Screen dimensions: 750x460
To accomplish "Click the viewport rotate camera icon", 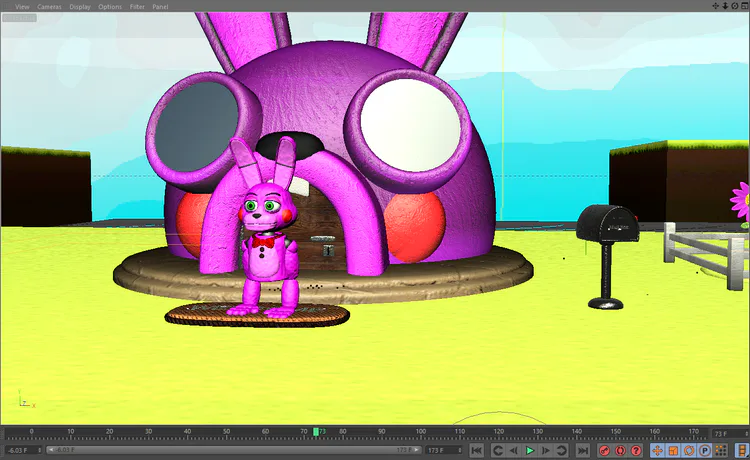I will coord(735,6).
